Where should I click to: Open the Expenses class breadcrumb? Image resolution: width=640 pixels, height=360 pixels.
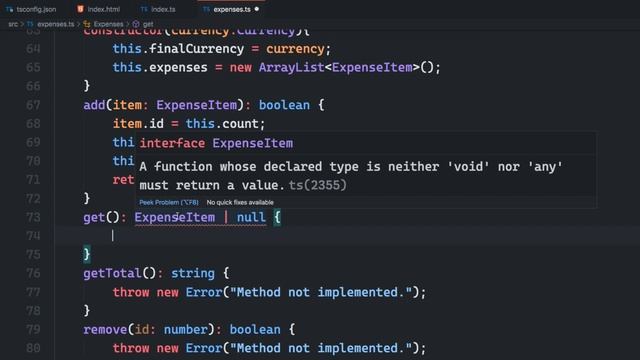click(x=108, y=24)
